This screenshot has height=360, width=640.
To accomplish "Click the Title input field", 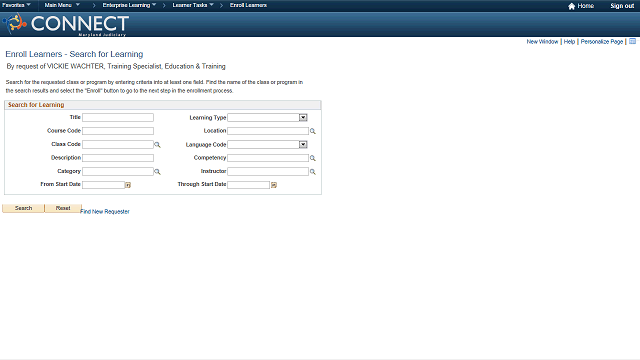I will [x=118, y=118].
